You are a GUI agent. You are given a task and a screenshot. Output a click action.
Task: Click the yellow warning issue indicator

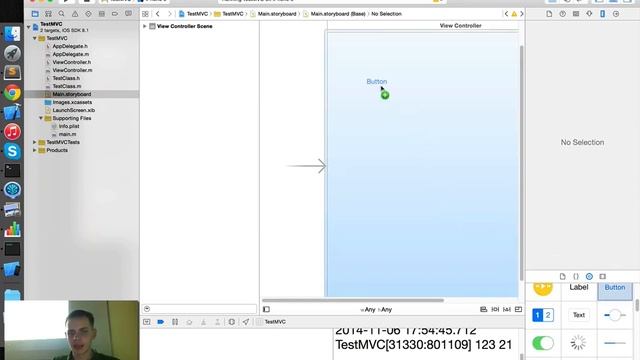pyautogui.click(x=514, y=14)
